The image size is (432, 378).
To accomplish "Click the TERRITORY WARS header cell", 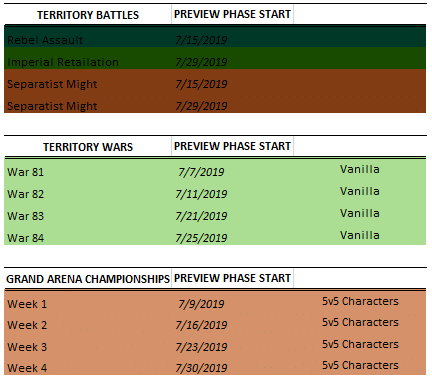I will [88, 147].
